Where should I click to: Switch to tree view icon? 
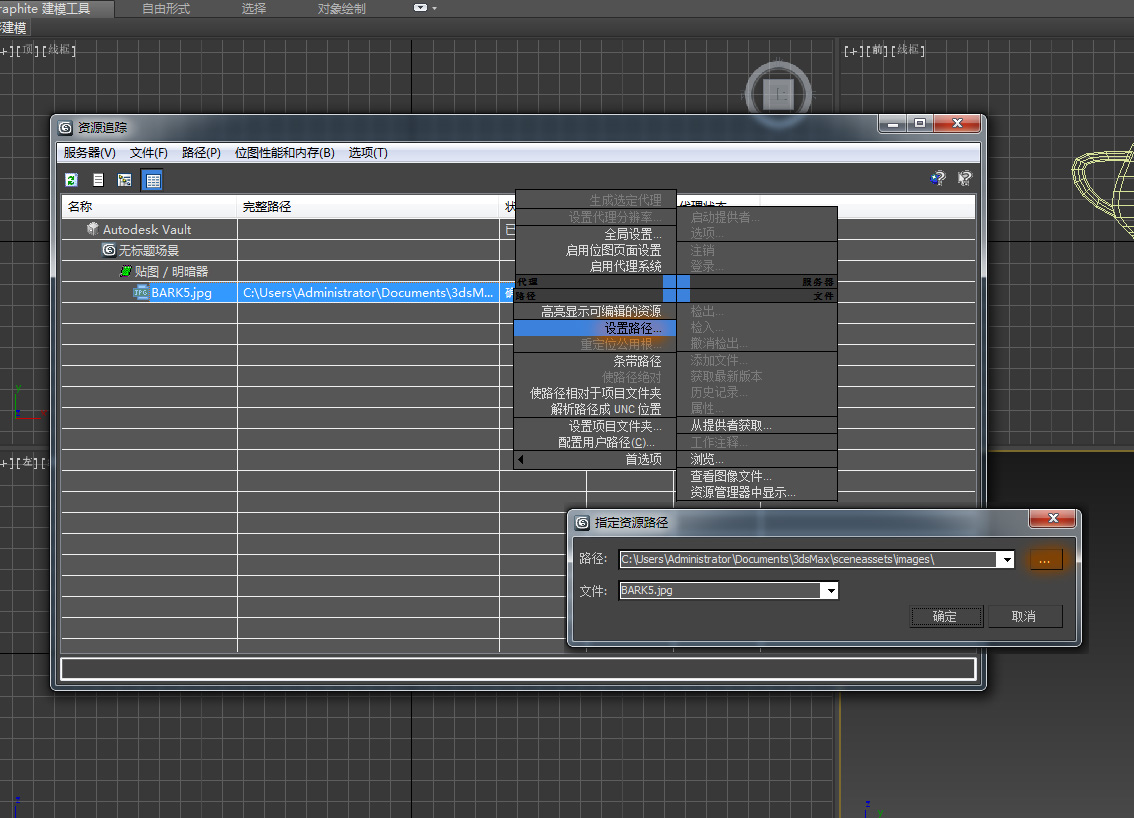125,180
